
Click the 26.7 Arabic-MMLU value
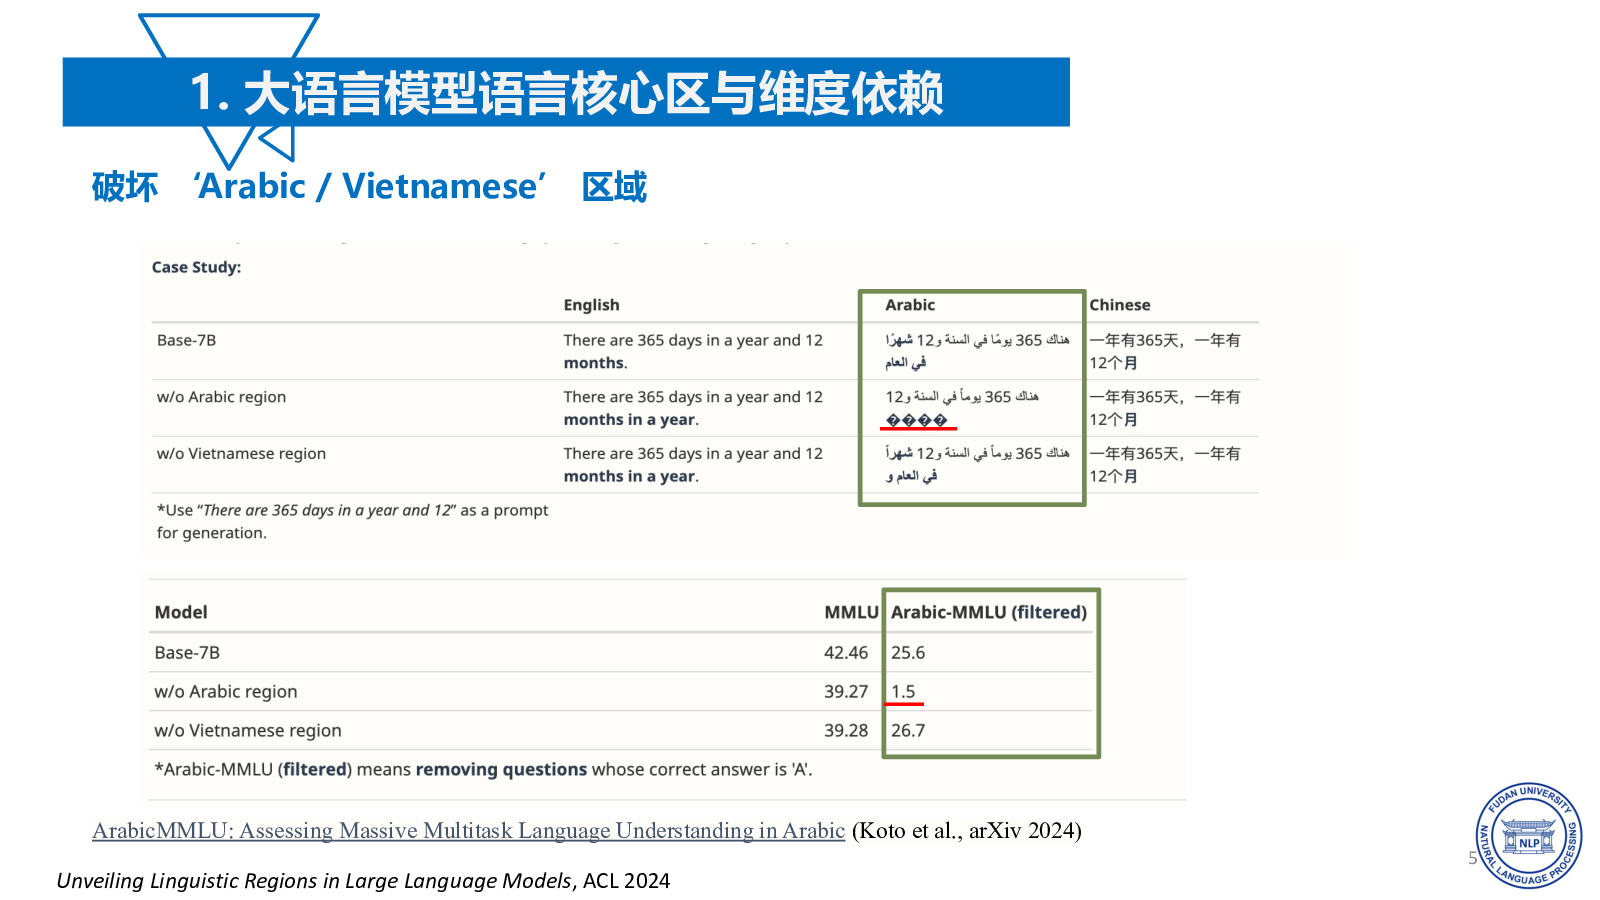[908, 731]
